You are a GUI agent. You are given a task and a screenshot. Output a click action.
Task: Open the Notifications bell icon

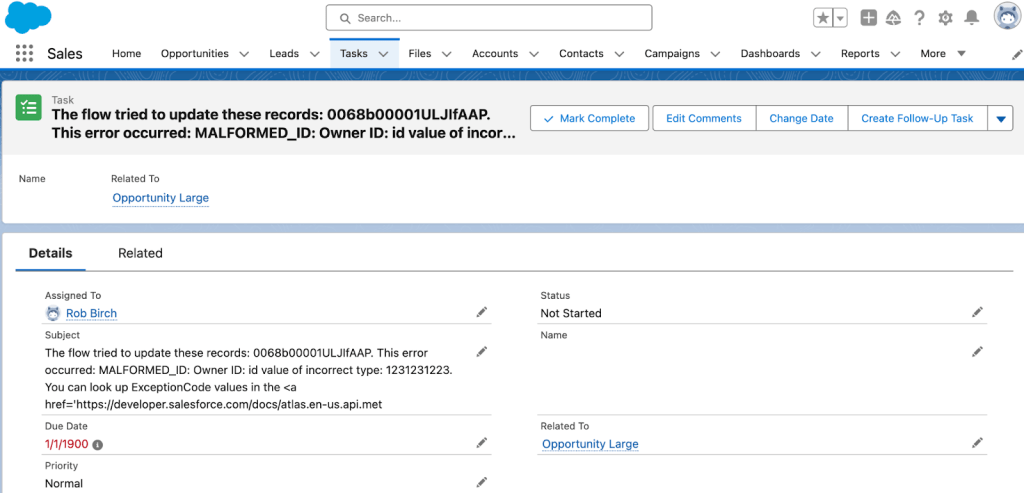coord(971,18)
